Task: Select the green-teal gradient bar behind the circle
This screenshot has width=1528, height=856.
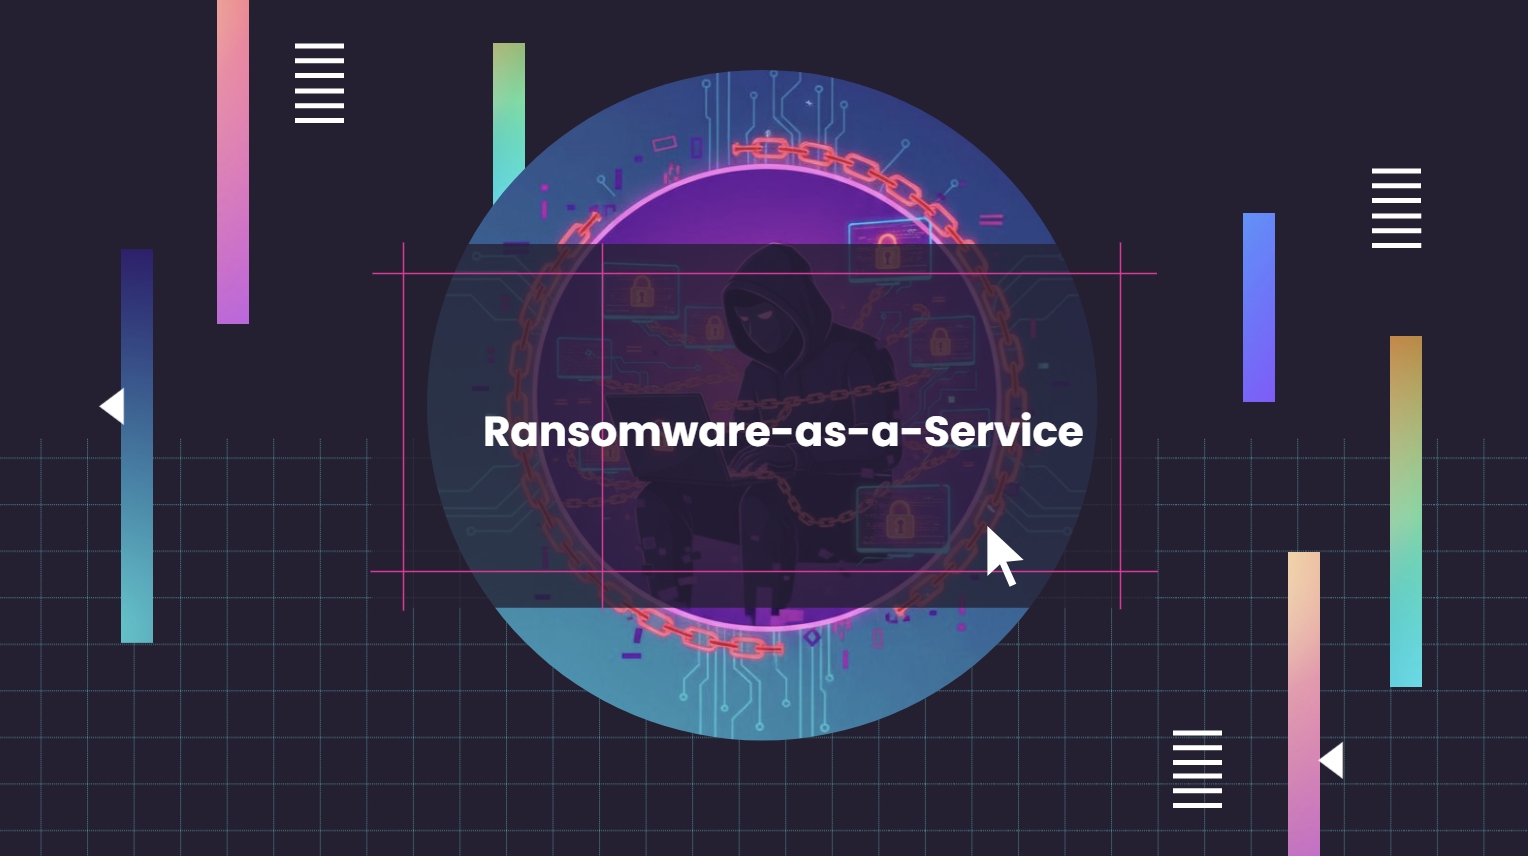Action: point(508,110)
